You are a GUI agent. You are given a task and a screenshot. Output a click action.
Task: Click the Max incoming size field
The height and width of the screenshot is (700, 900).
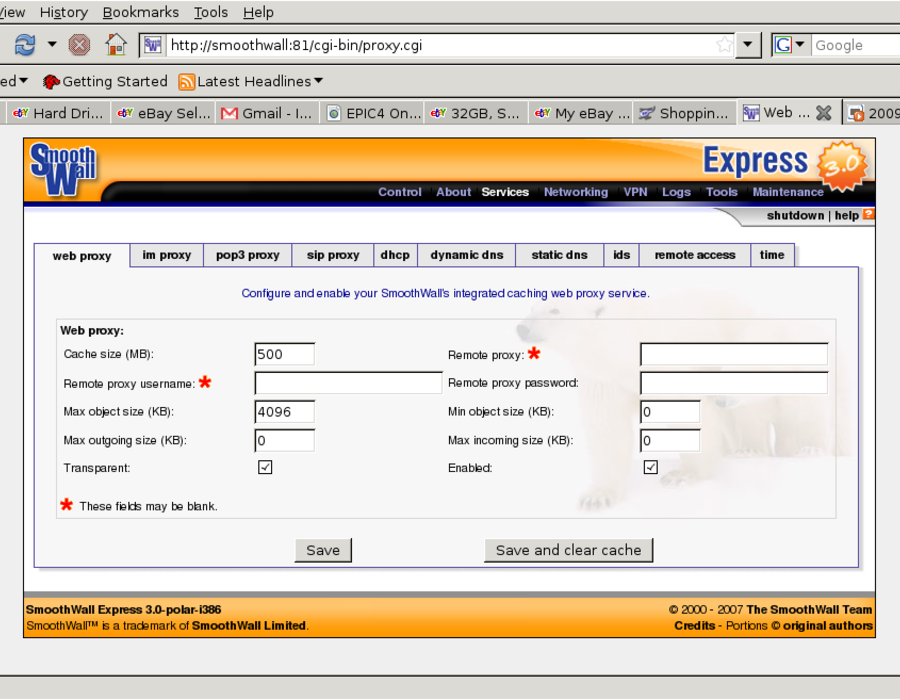[670, 440]
